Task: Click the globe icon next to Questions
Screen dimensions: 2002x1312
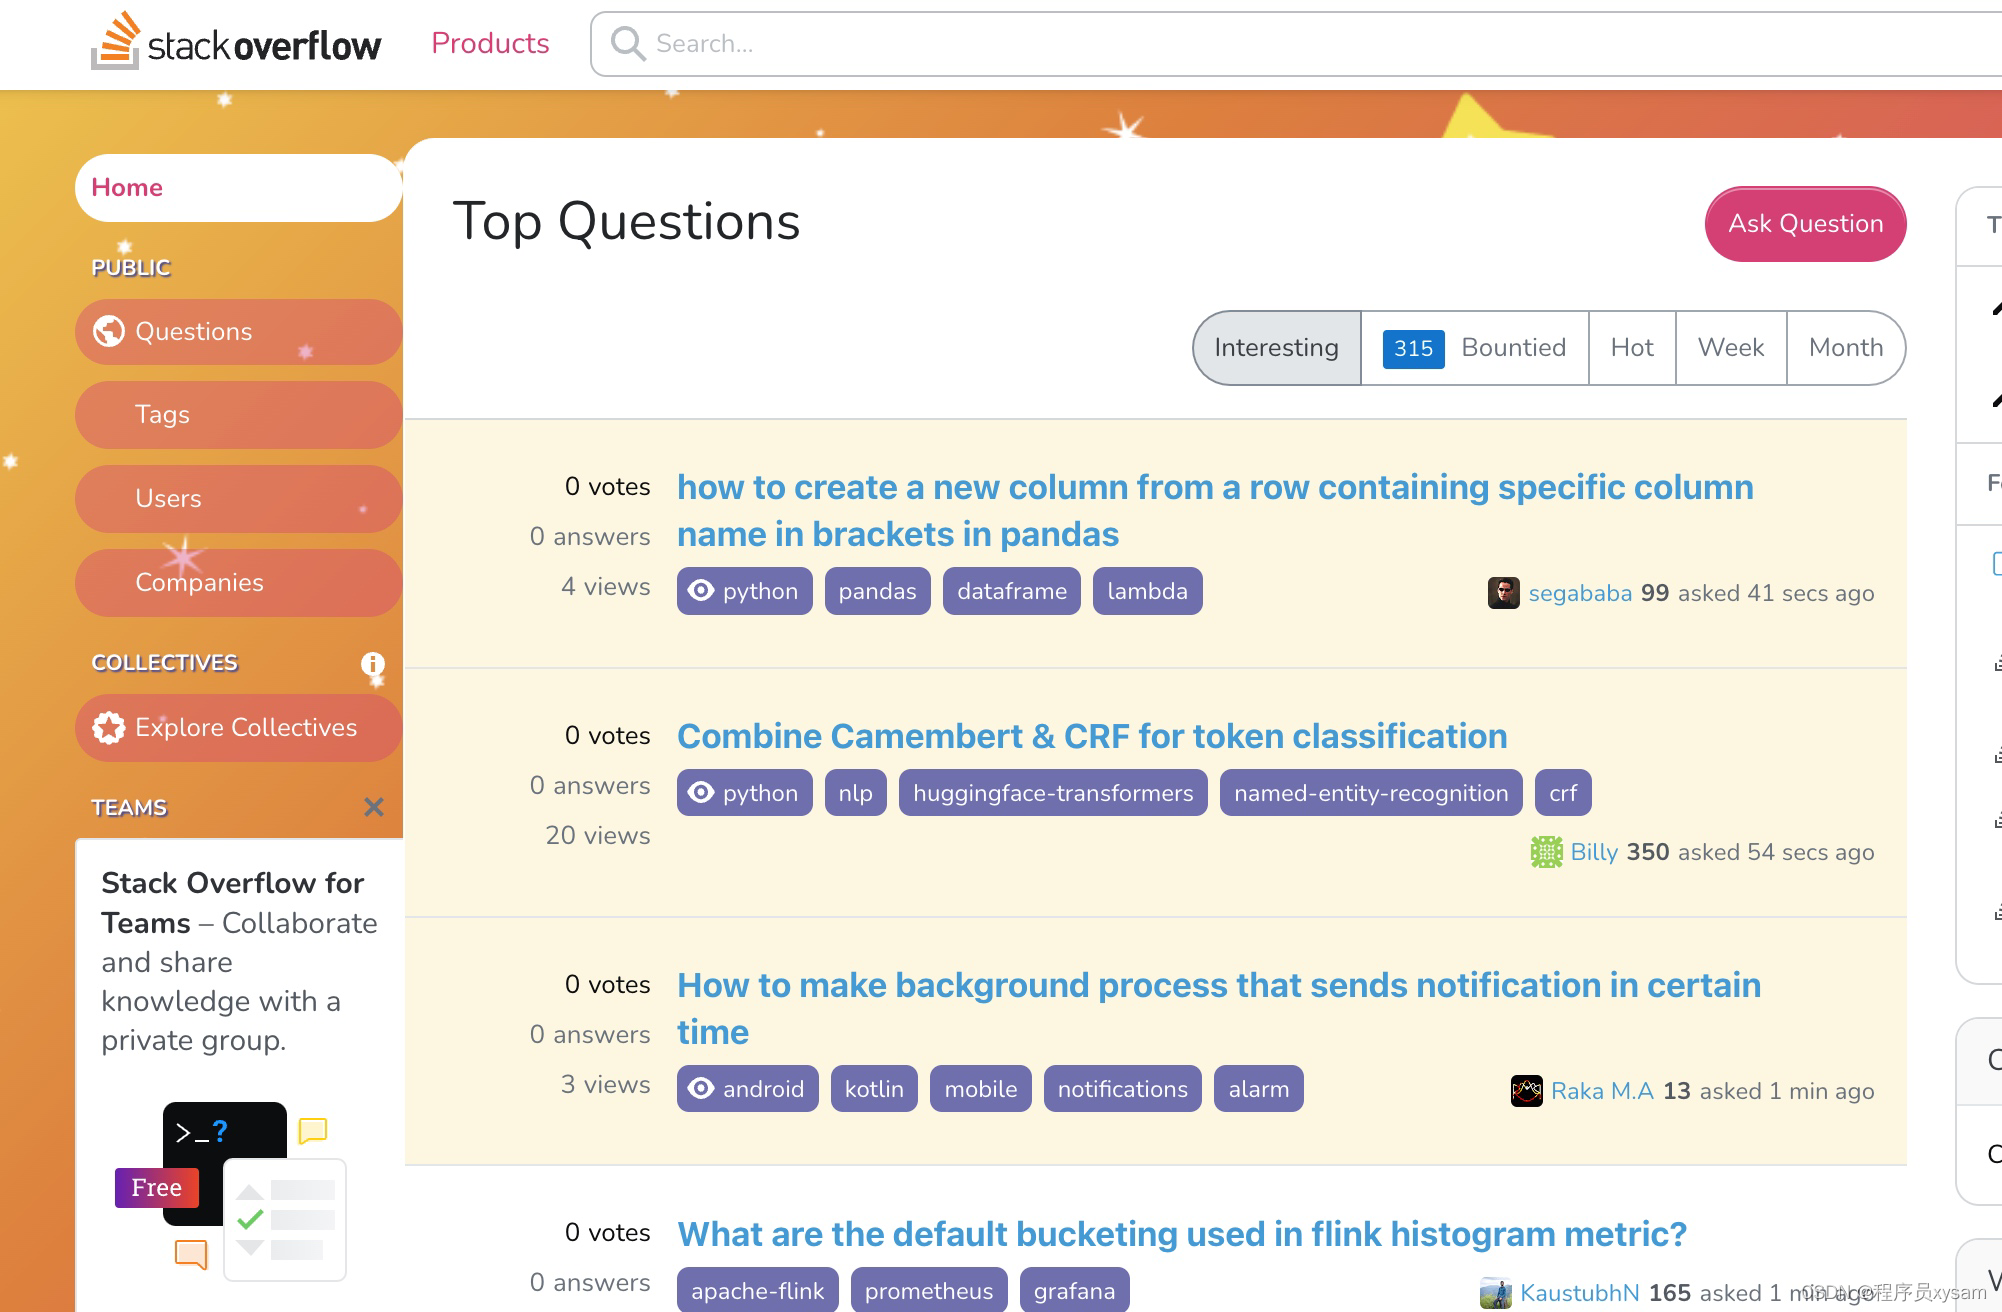Action: click(x=110, y=331)
